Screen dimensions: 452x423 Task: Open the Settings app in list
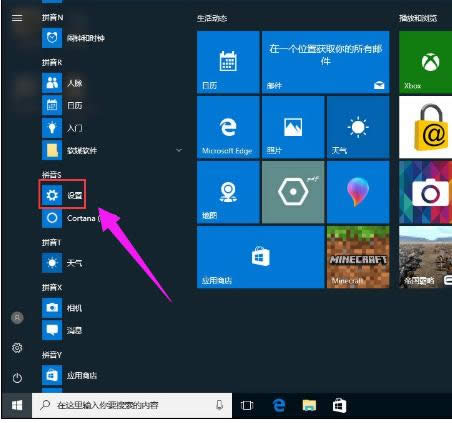[62, 195]
